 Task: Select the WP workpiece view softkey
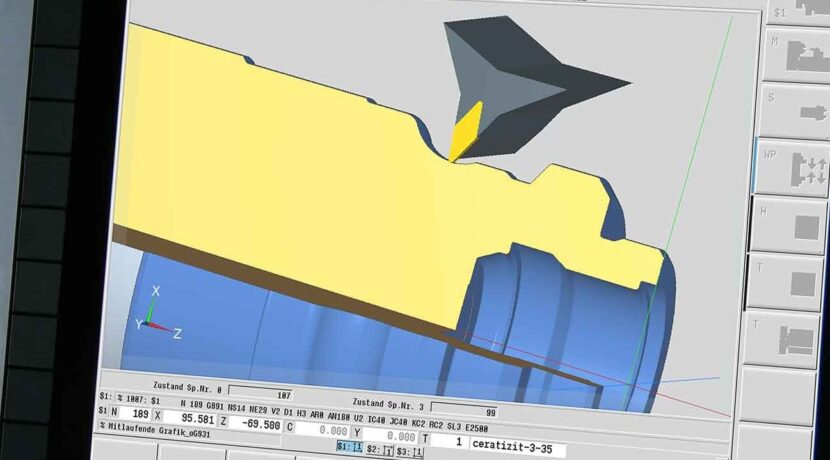[791, 168]
